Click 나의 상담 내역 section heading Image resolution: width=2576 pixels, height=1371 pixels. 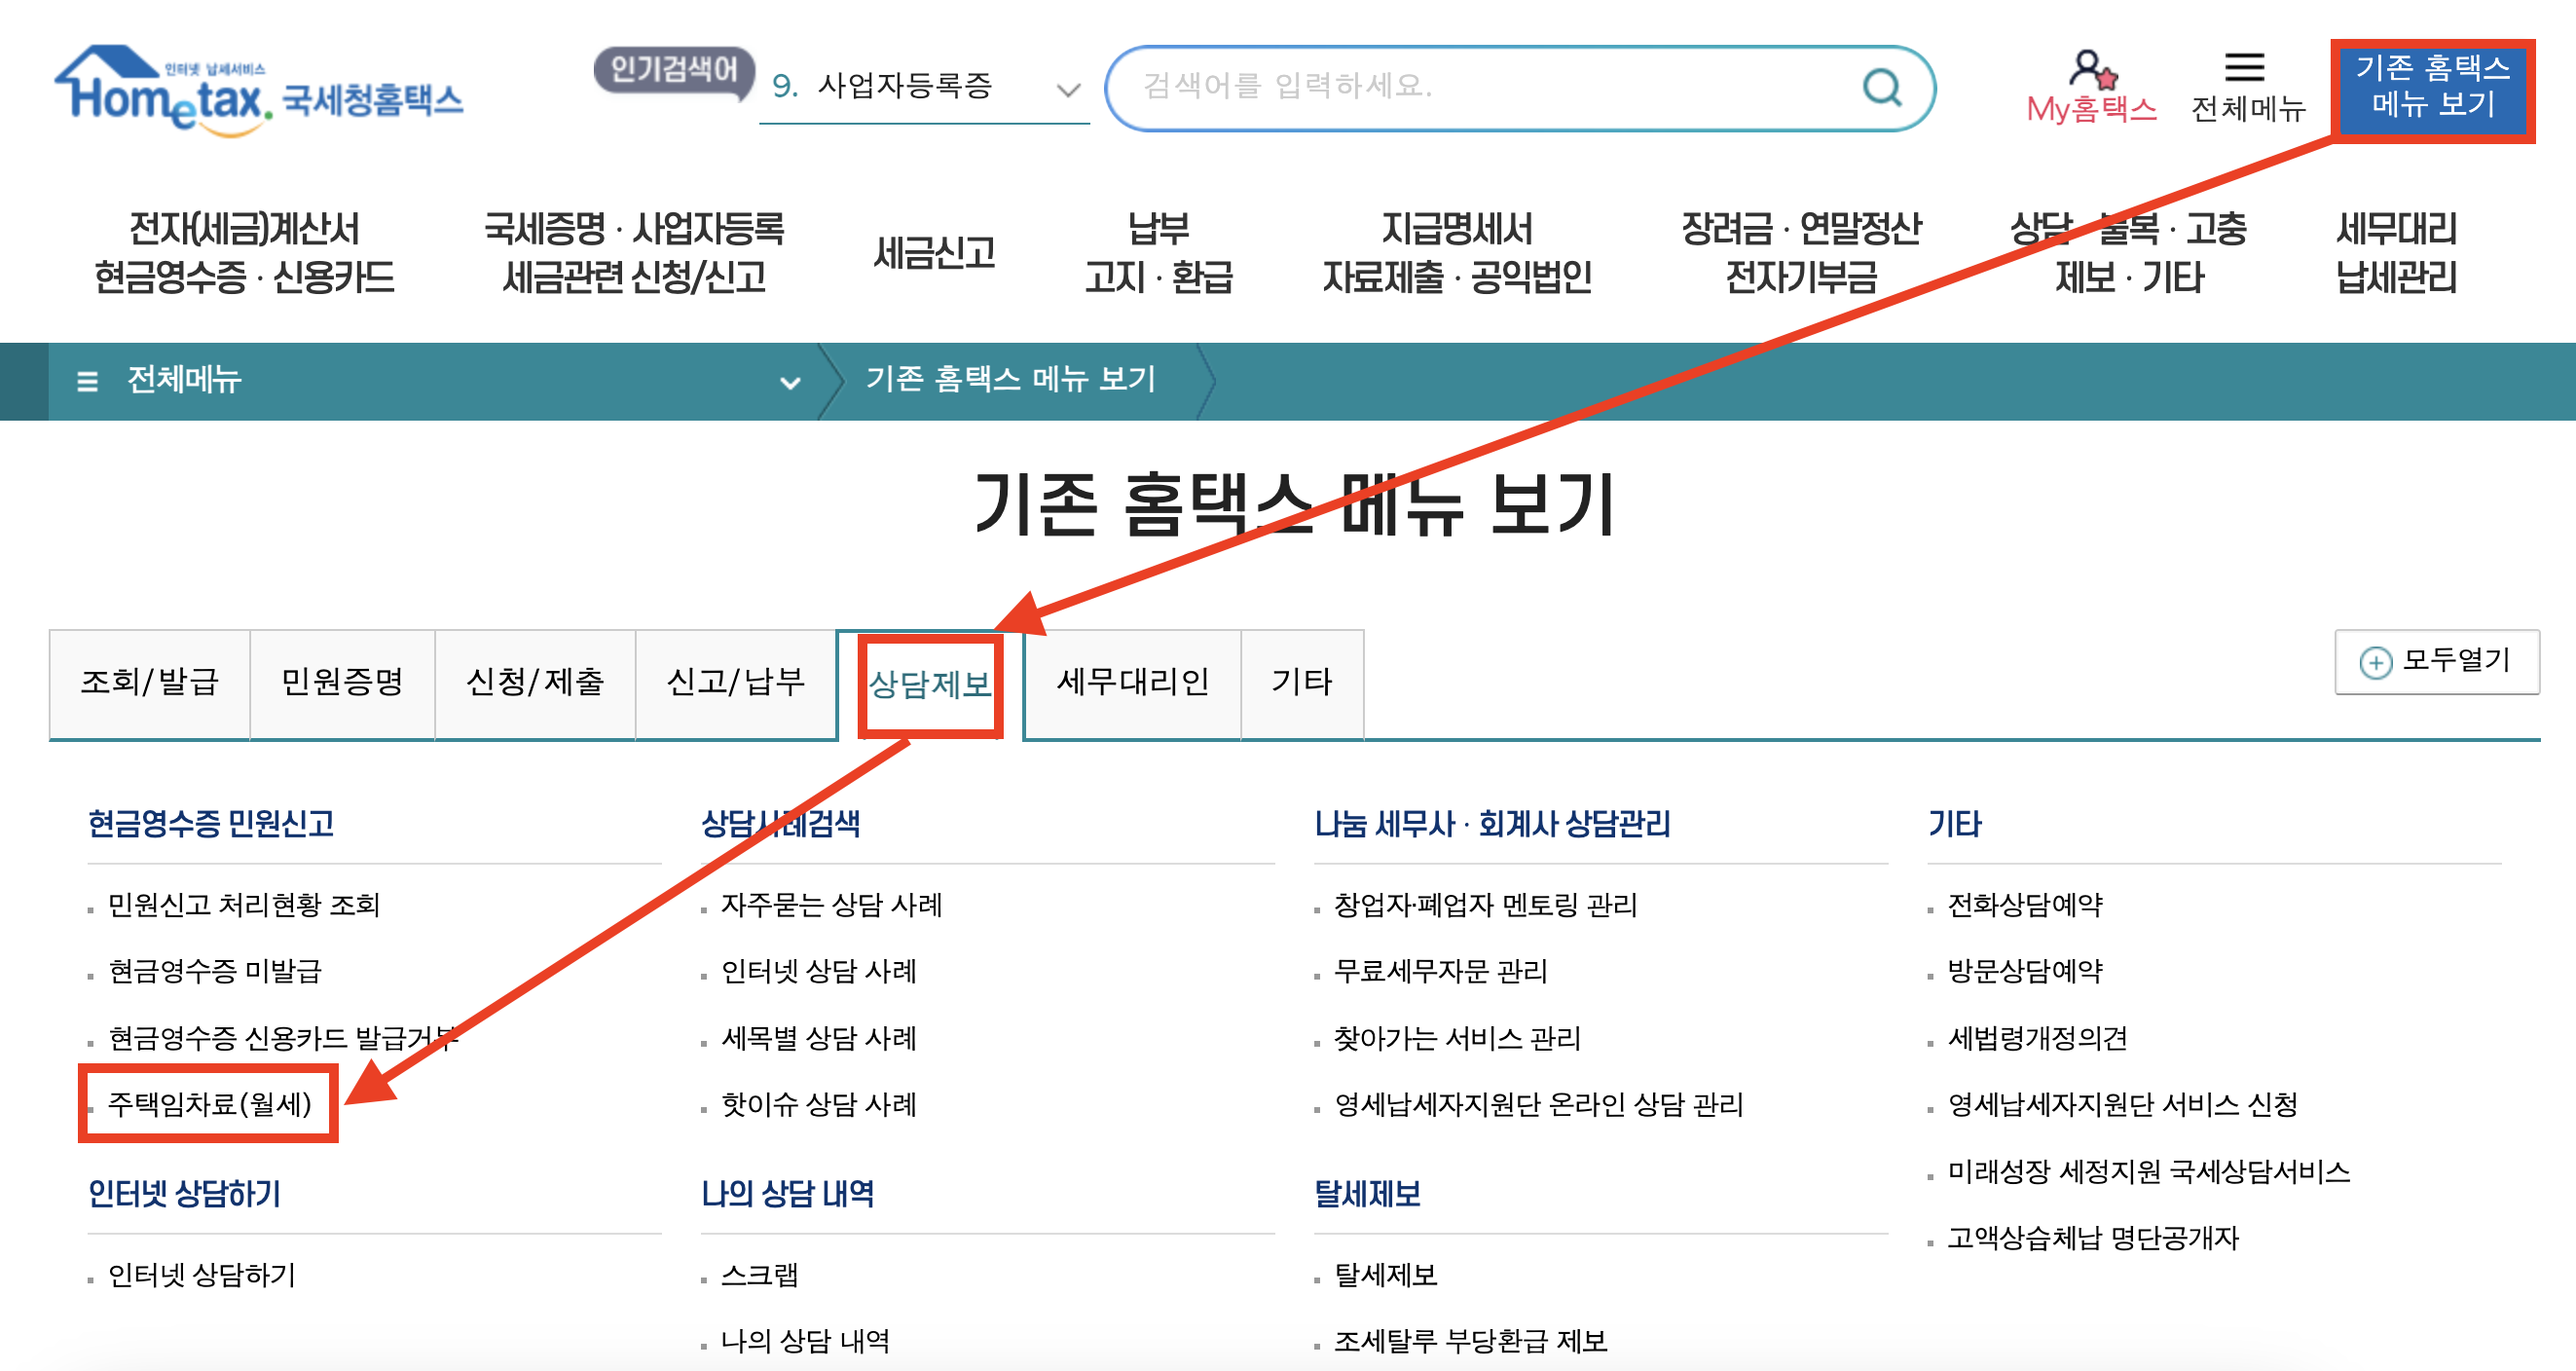788,1194
